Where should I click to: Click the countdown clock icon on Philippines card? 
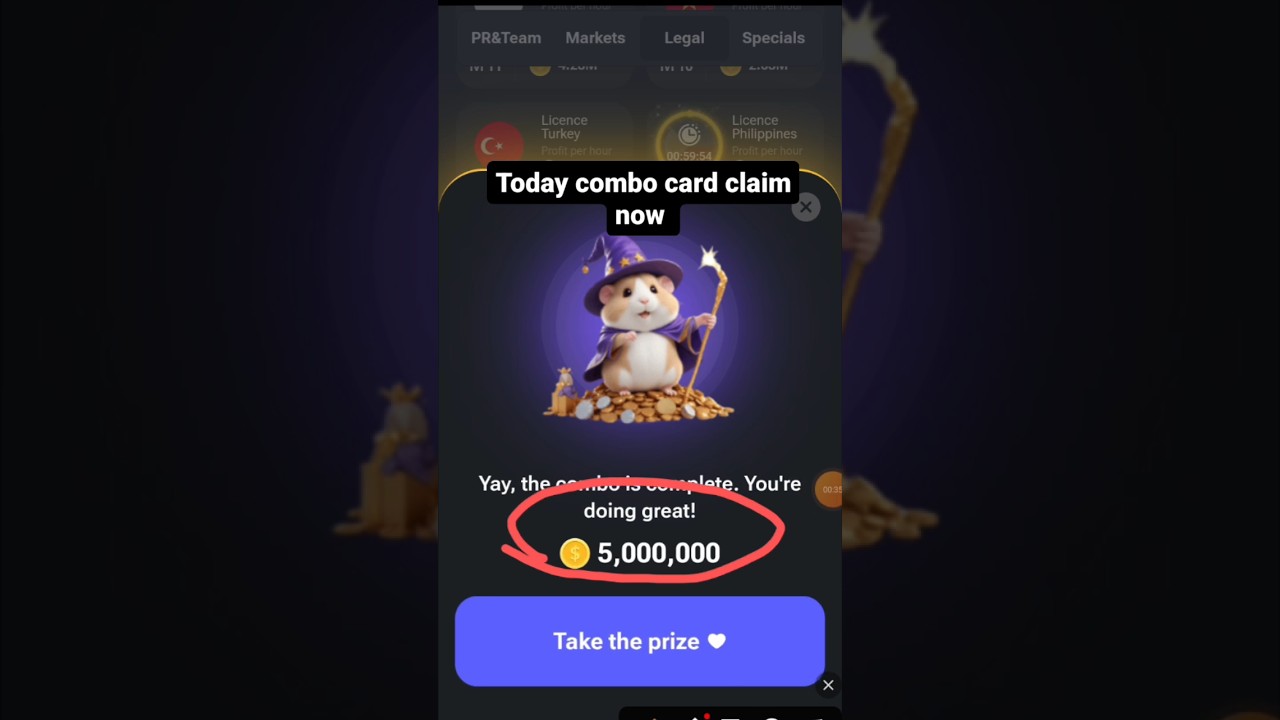(689, 135)
